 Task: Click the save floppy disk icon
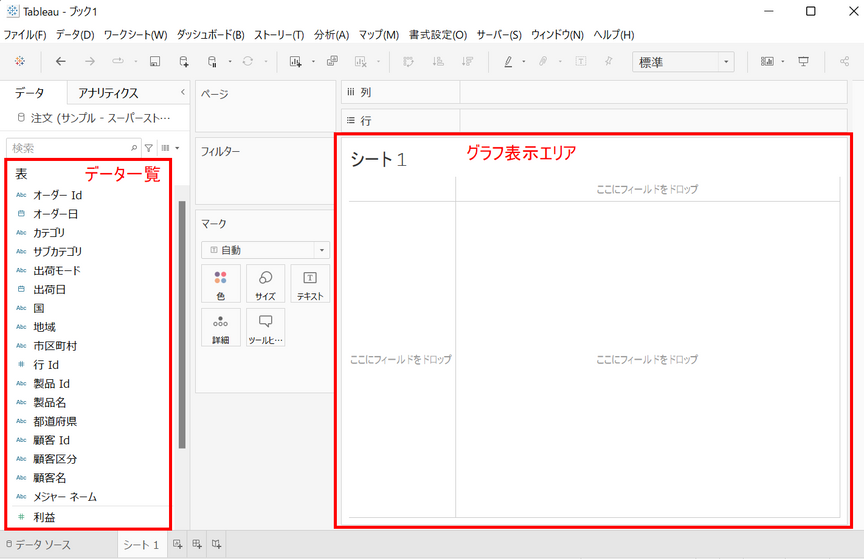(x=155, y=61)
